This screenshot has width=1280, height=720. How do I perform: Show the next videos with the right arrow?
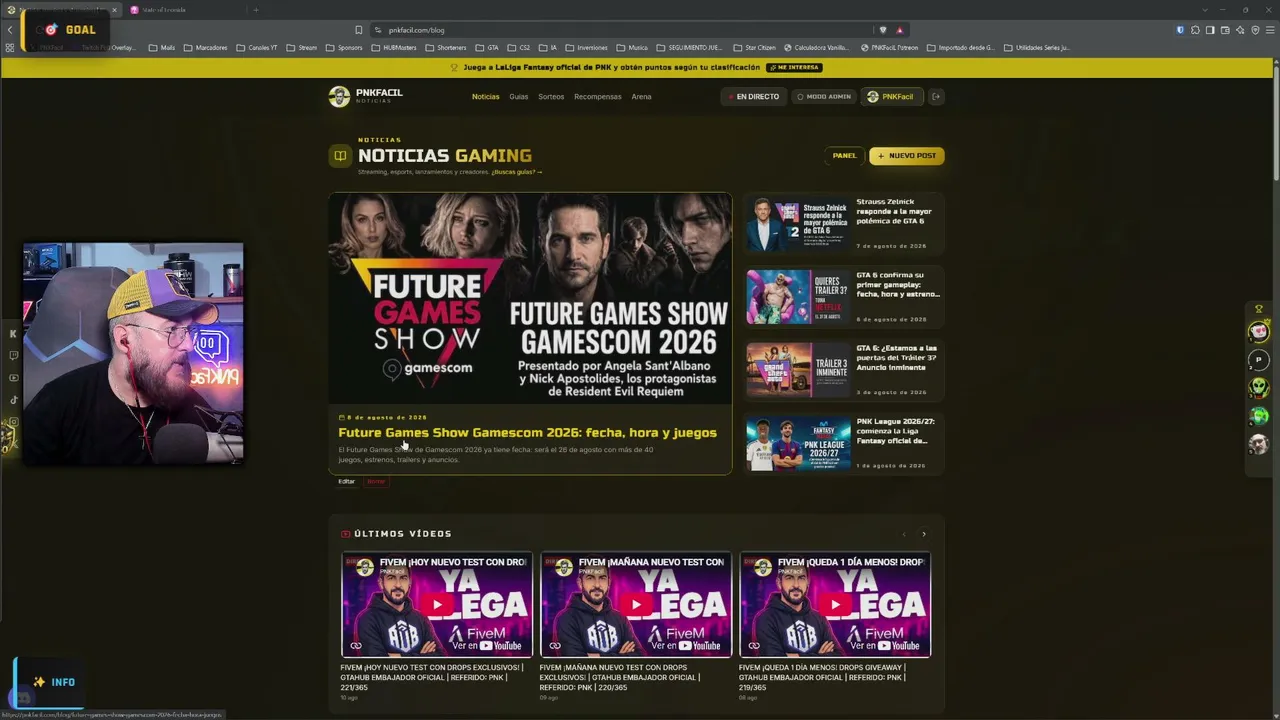tap(923, 534)
